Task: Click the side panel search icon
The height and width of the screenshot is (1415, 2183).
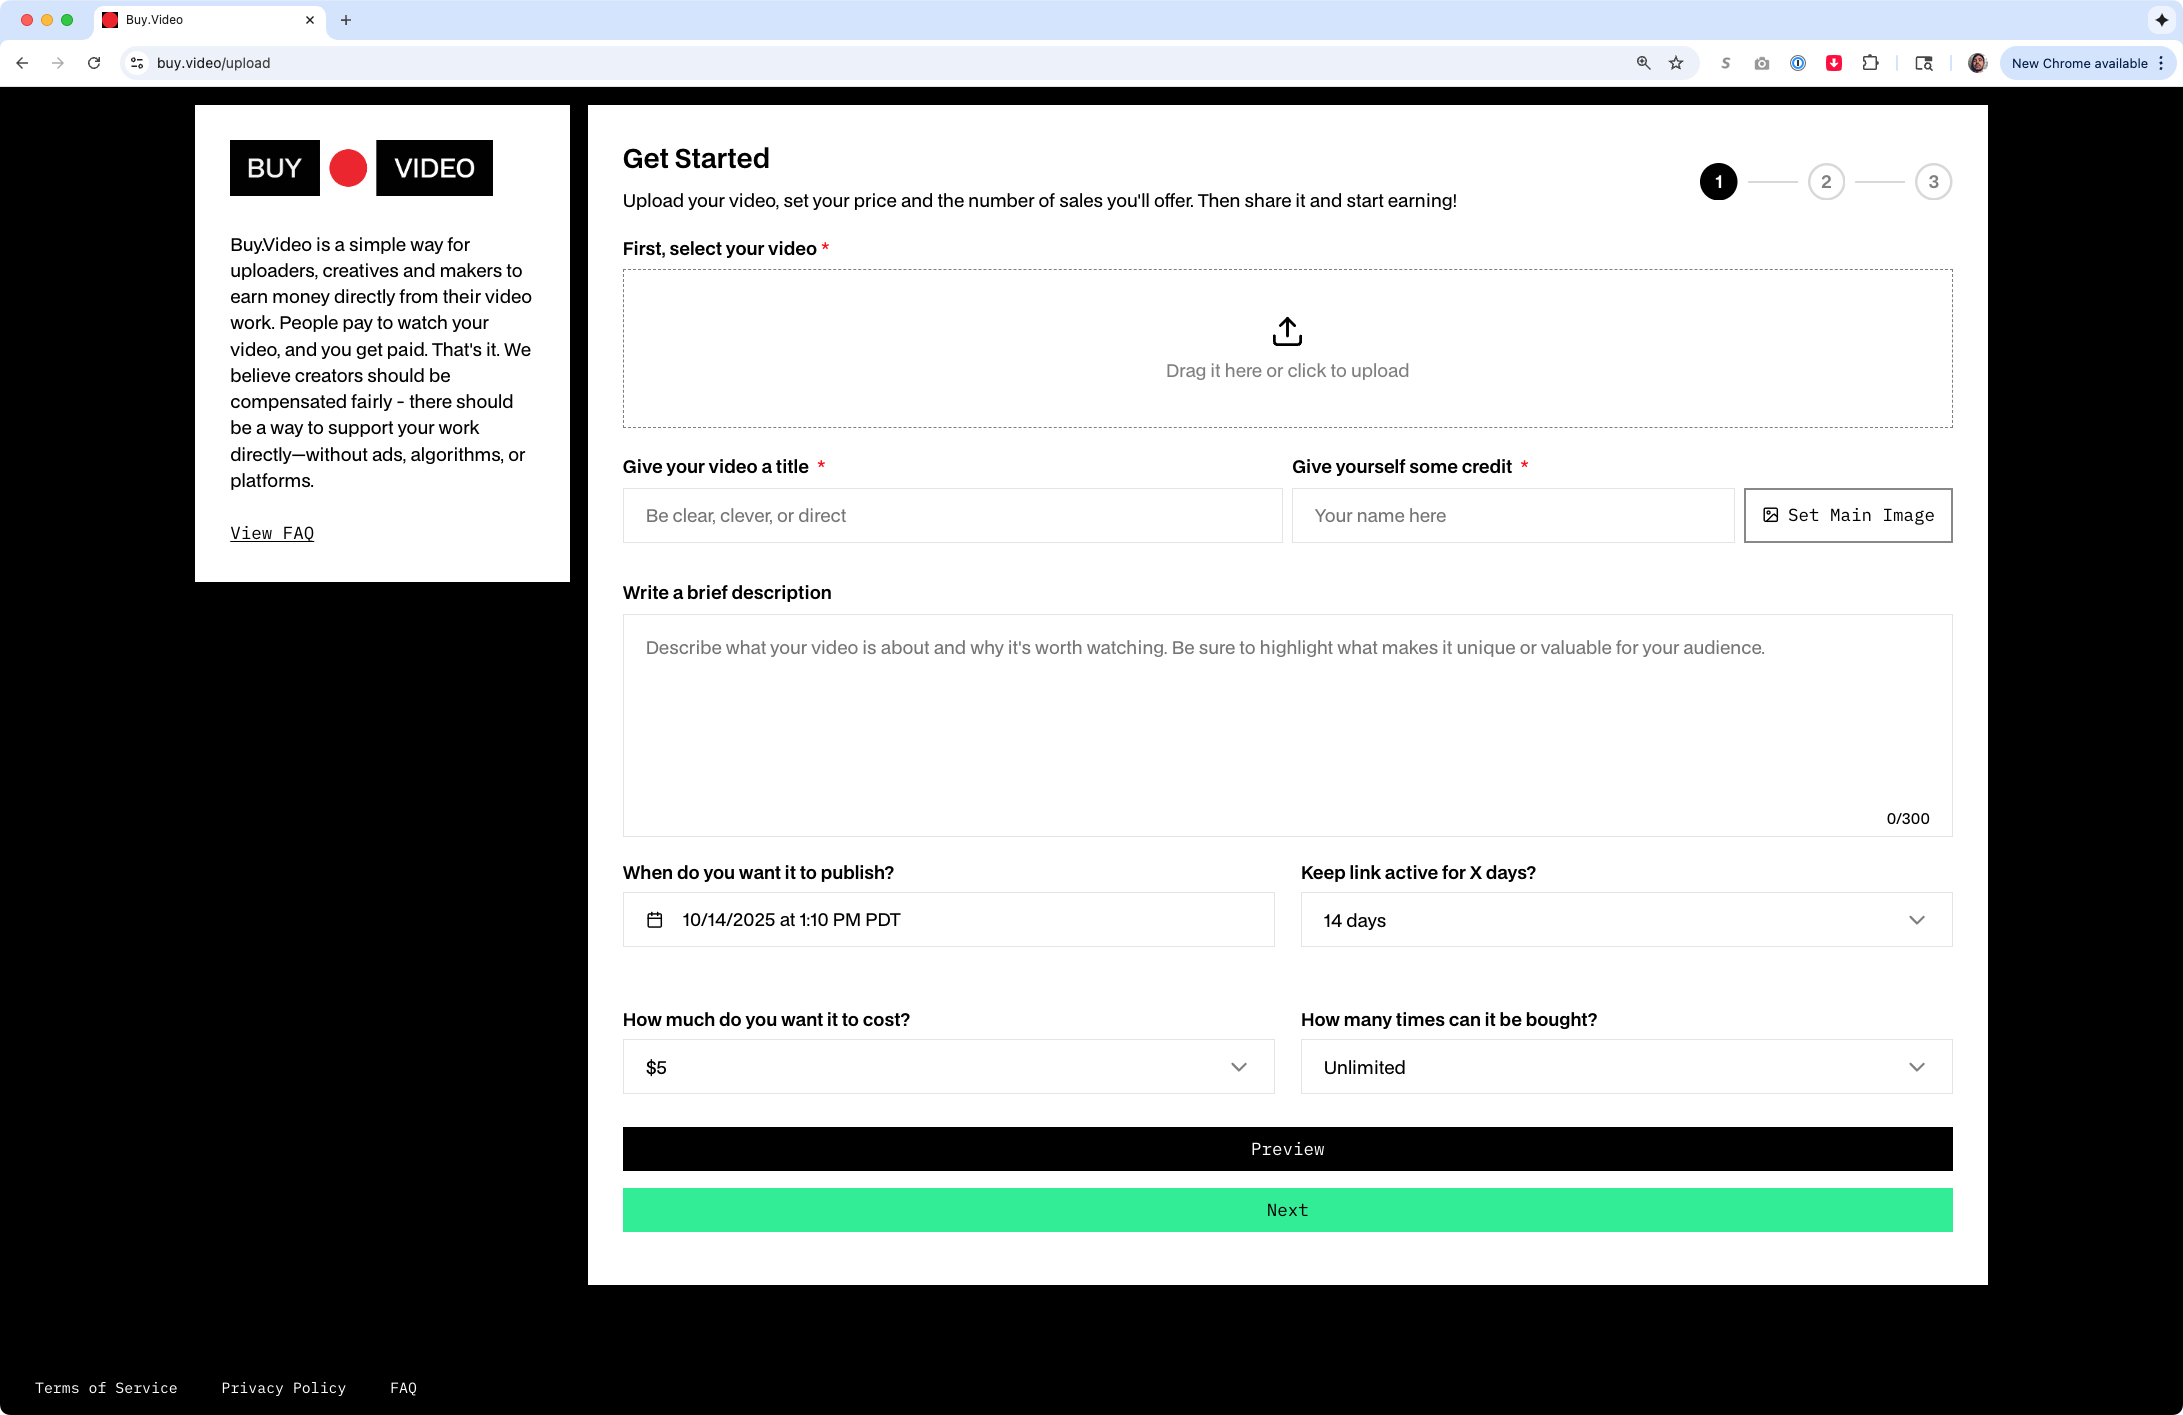Action: pyautogui.click(x=1923, y=63)
